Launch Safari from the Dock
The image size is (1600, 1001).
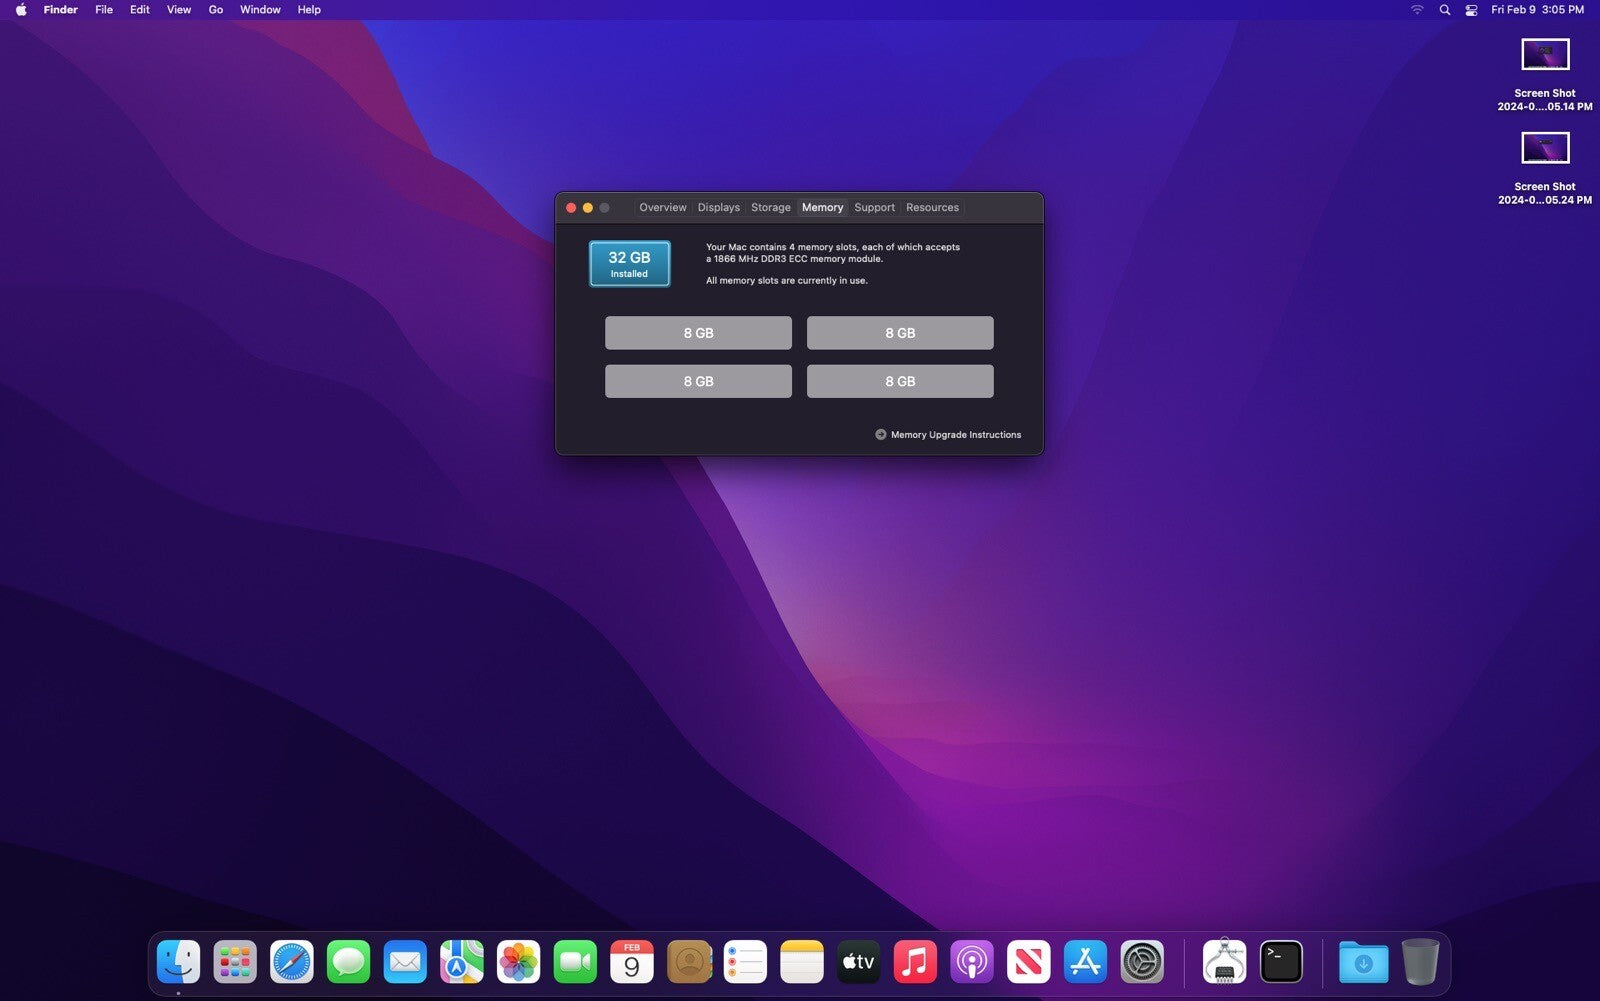pyautogui.click(x=292, y=962)
